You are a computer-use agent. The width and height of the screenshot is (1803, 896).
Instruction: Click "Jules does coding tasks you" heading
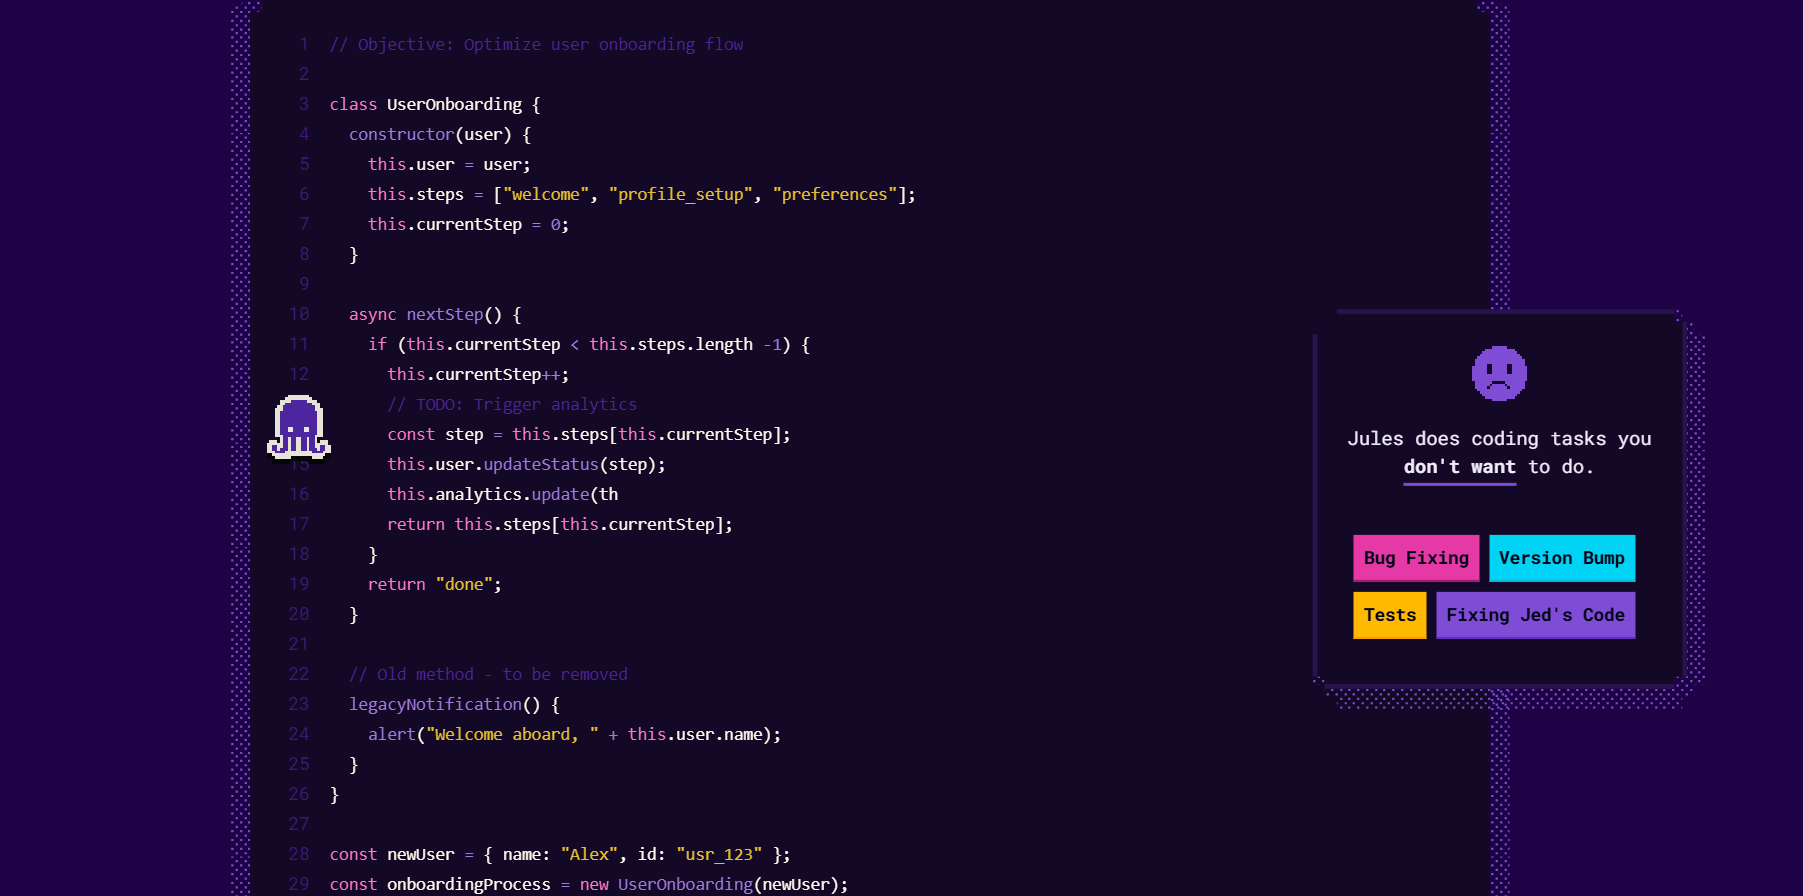(1499, 439)
